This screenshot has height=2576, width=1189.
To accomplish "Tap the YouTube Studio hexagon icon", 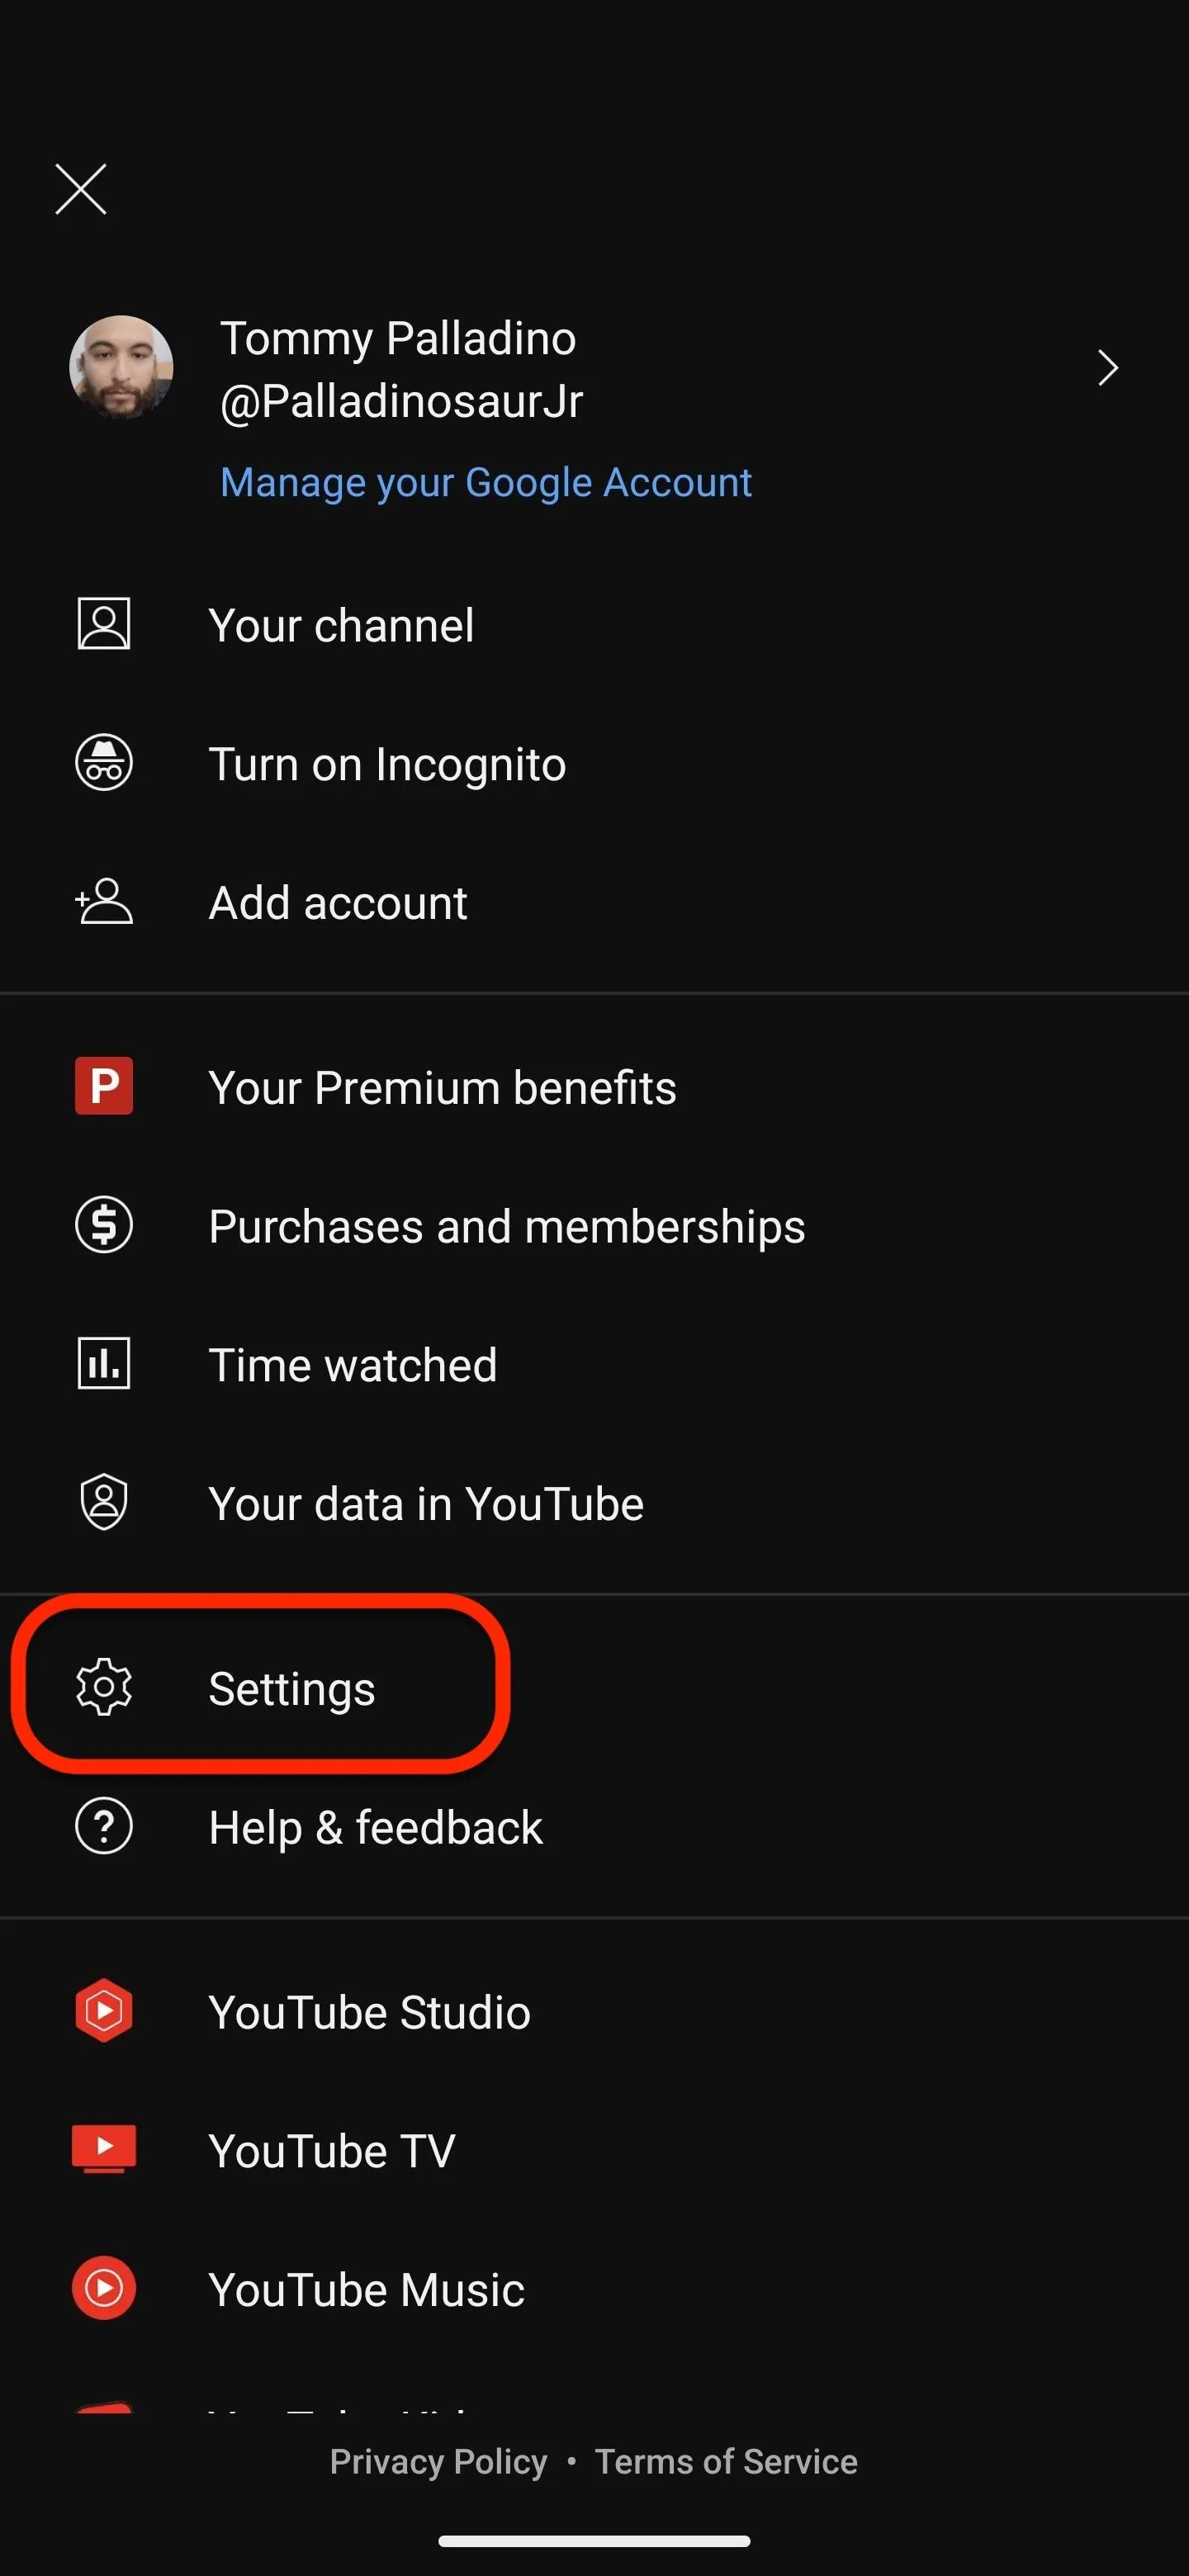I will pos(104,2011).
